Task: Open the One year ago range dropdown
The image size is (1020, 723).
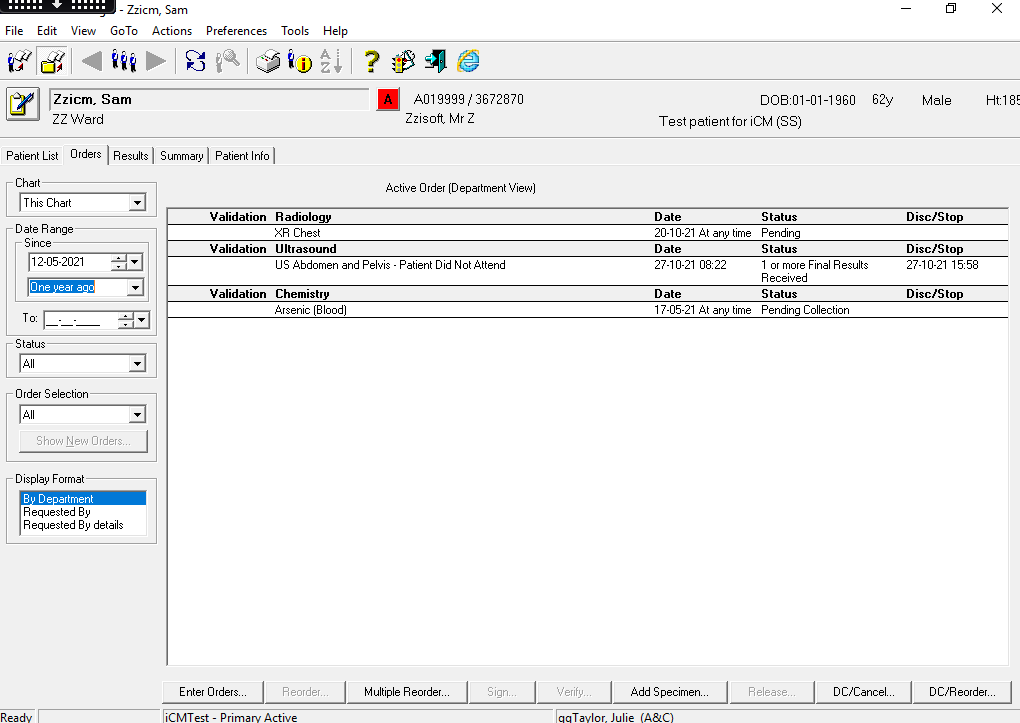Action: pos(135,287)
